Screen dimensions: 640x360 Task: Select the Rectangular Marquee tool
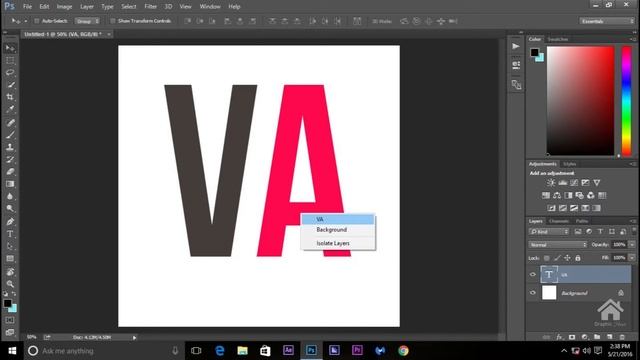(10, 60)
